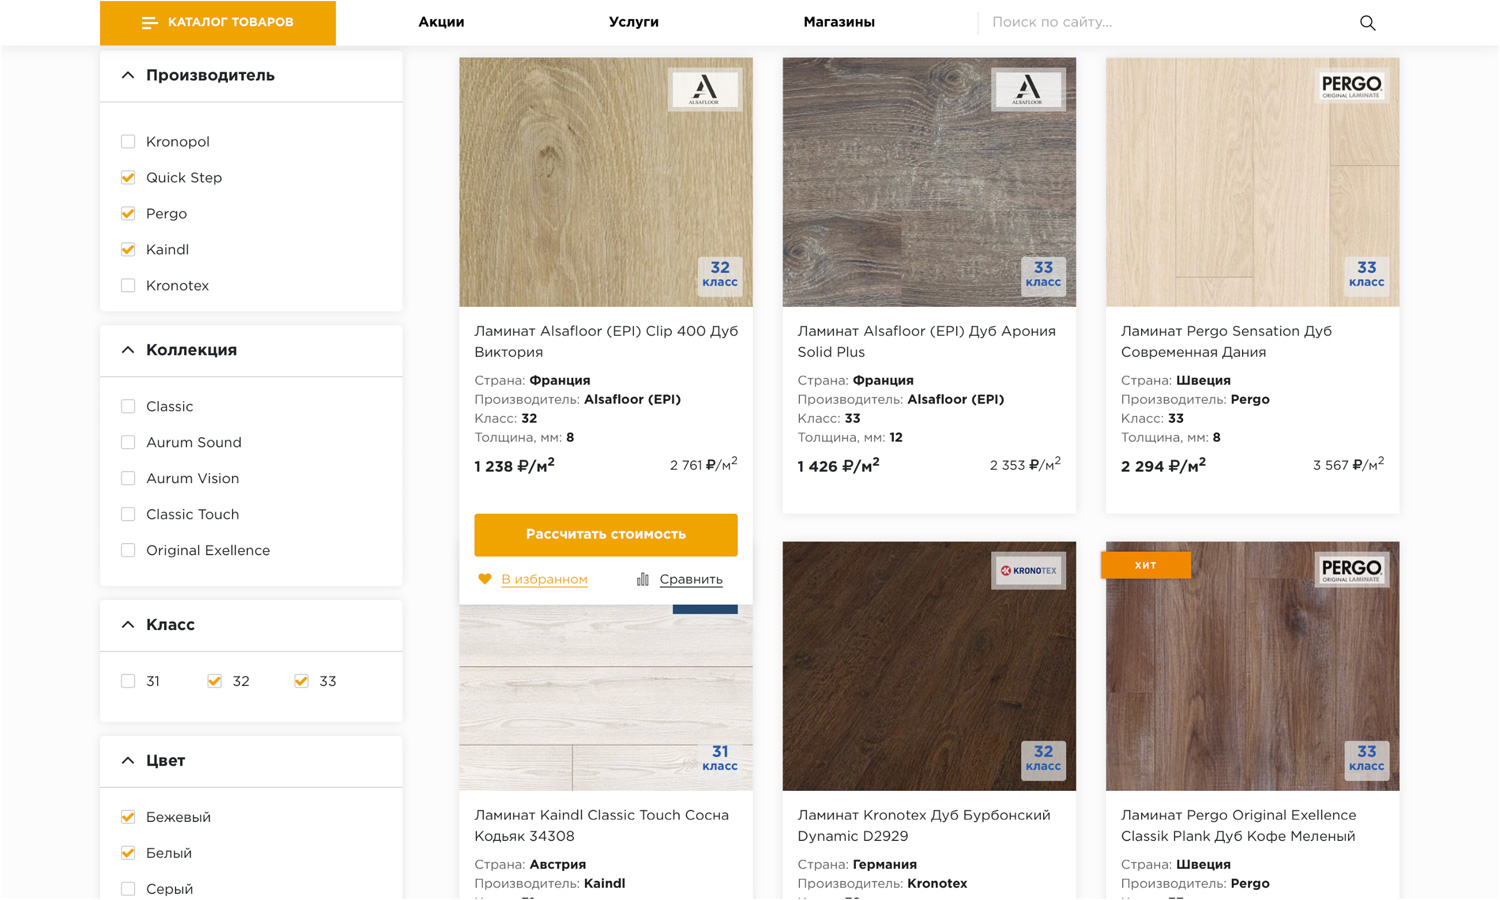This screenshot has width=1500, height=900.
Task: Click the Сравнить link
Action: [x=690, y=579]
